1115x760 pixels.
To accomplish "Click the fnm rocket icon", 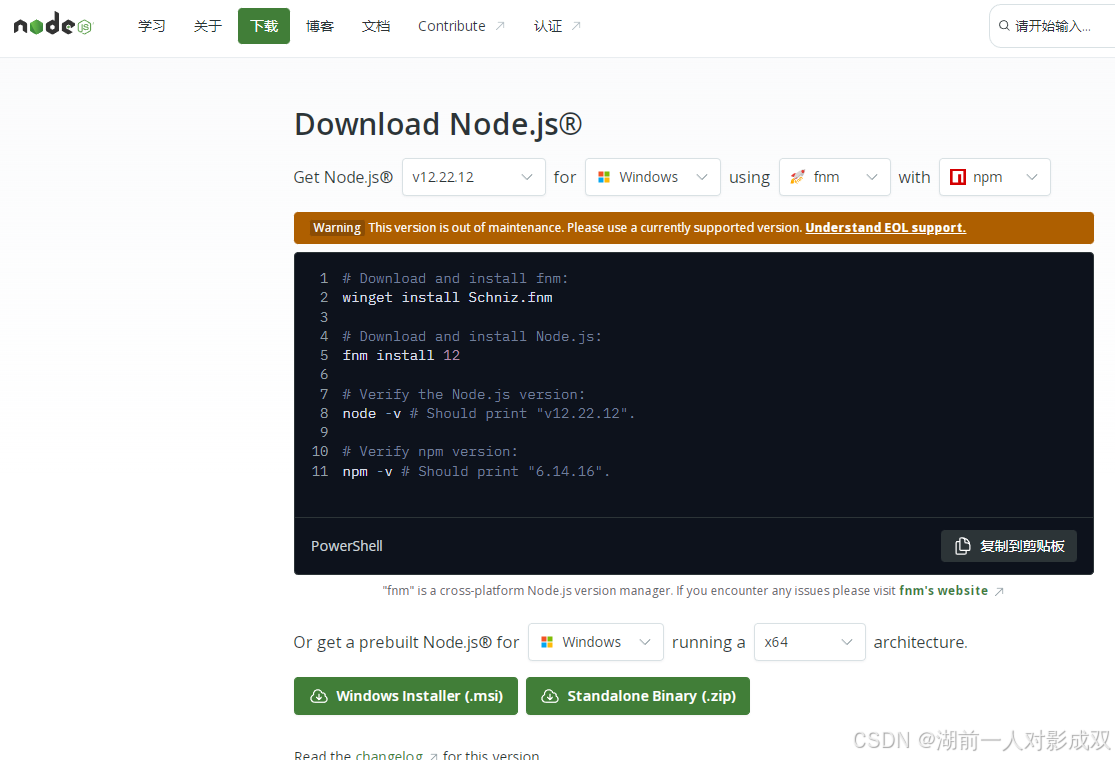I will tap(798, 177).
